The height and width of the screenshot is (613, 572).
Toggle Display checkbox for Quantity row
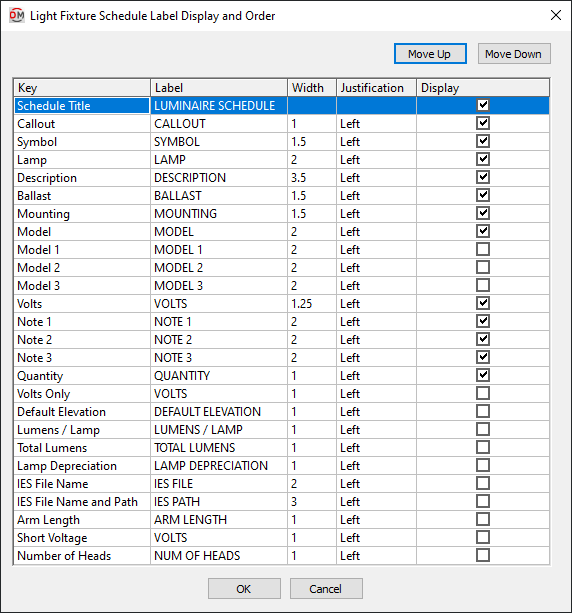(483, 375)
